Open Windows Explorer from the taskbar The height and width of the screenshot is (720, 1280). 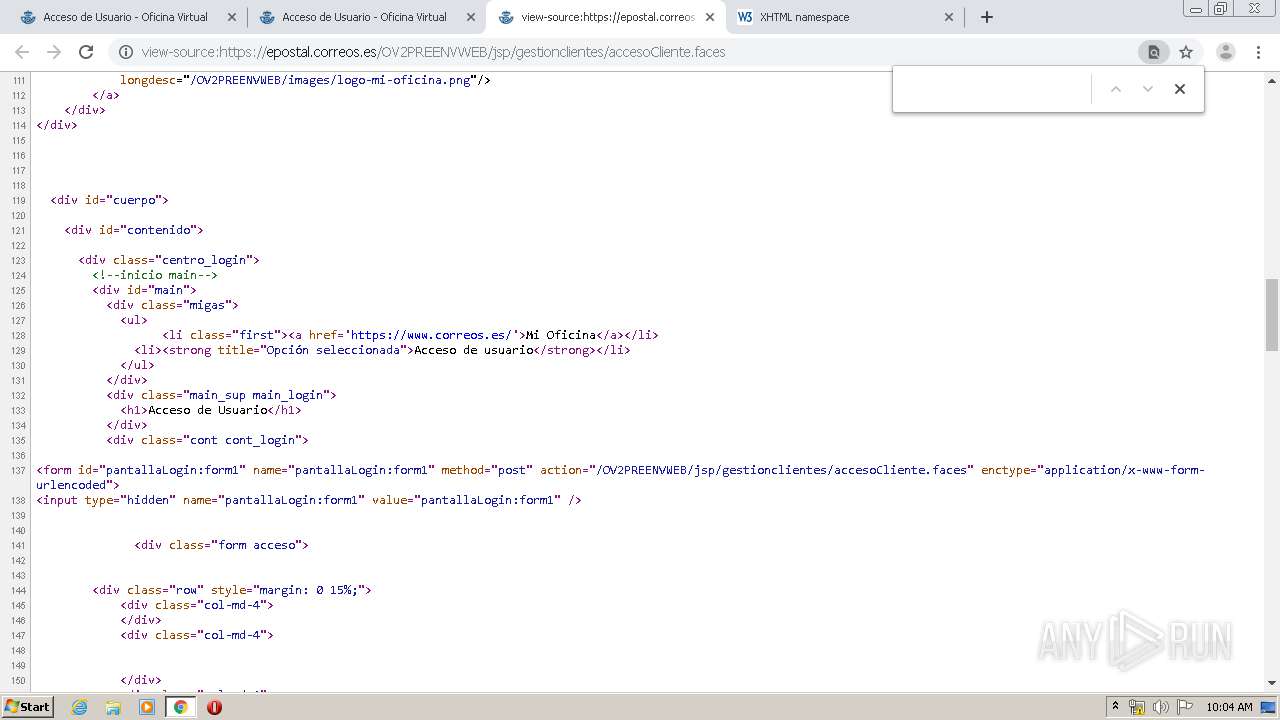tap(113, 707)
